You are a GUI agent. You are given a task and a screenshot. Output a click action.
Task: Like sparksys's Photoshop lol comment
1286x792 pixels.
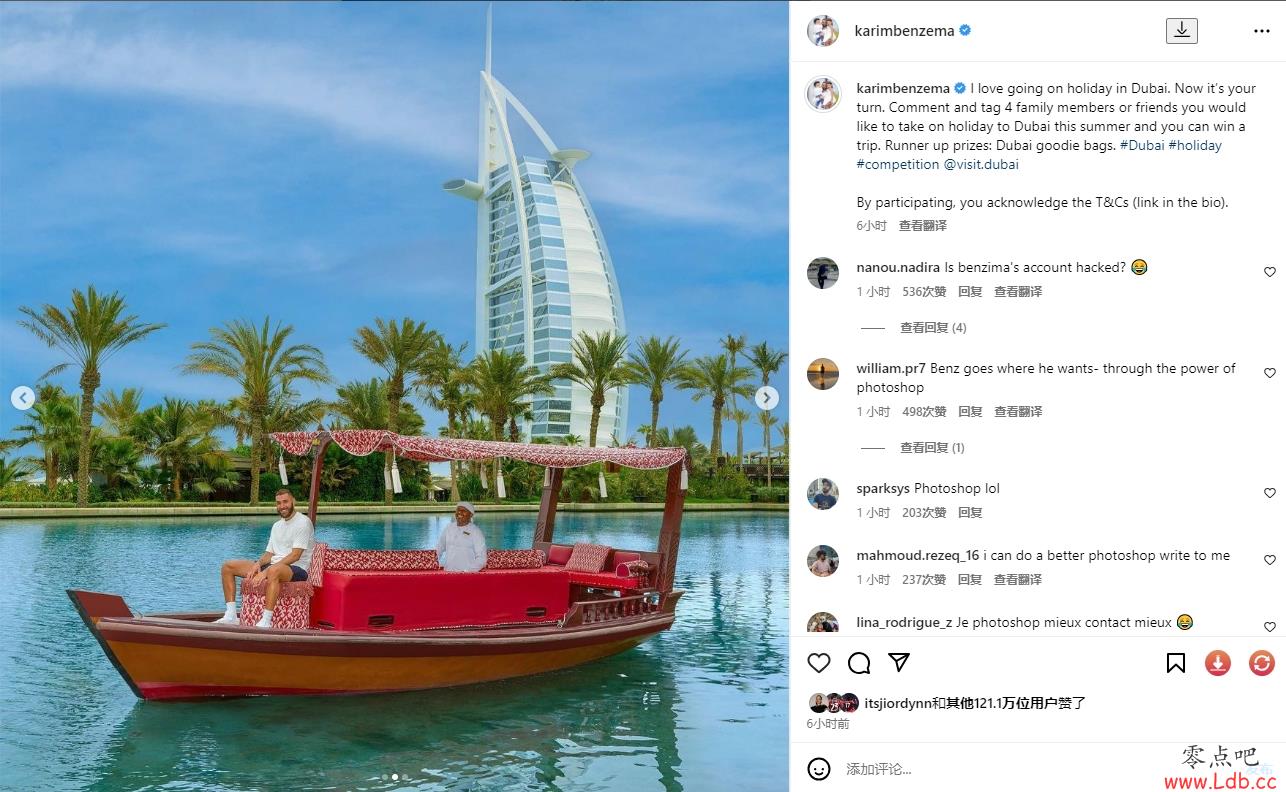[1270, 493]
